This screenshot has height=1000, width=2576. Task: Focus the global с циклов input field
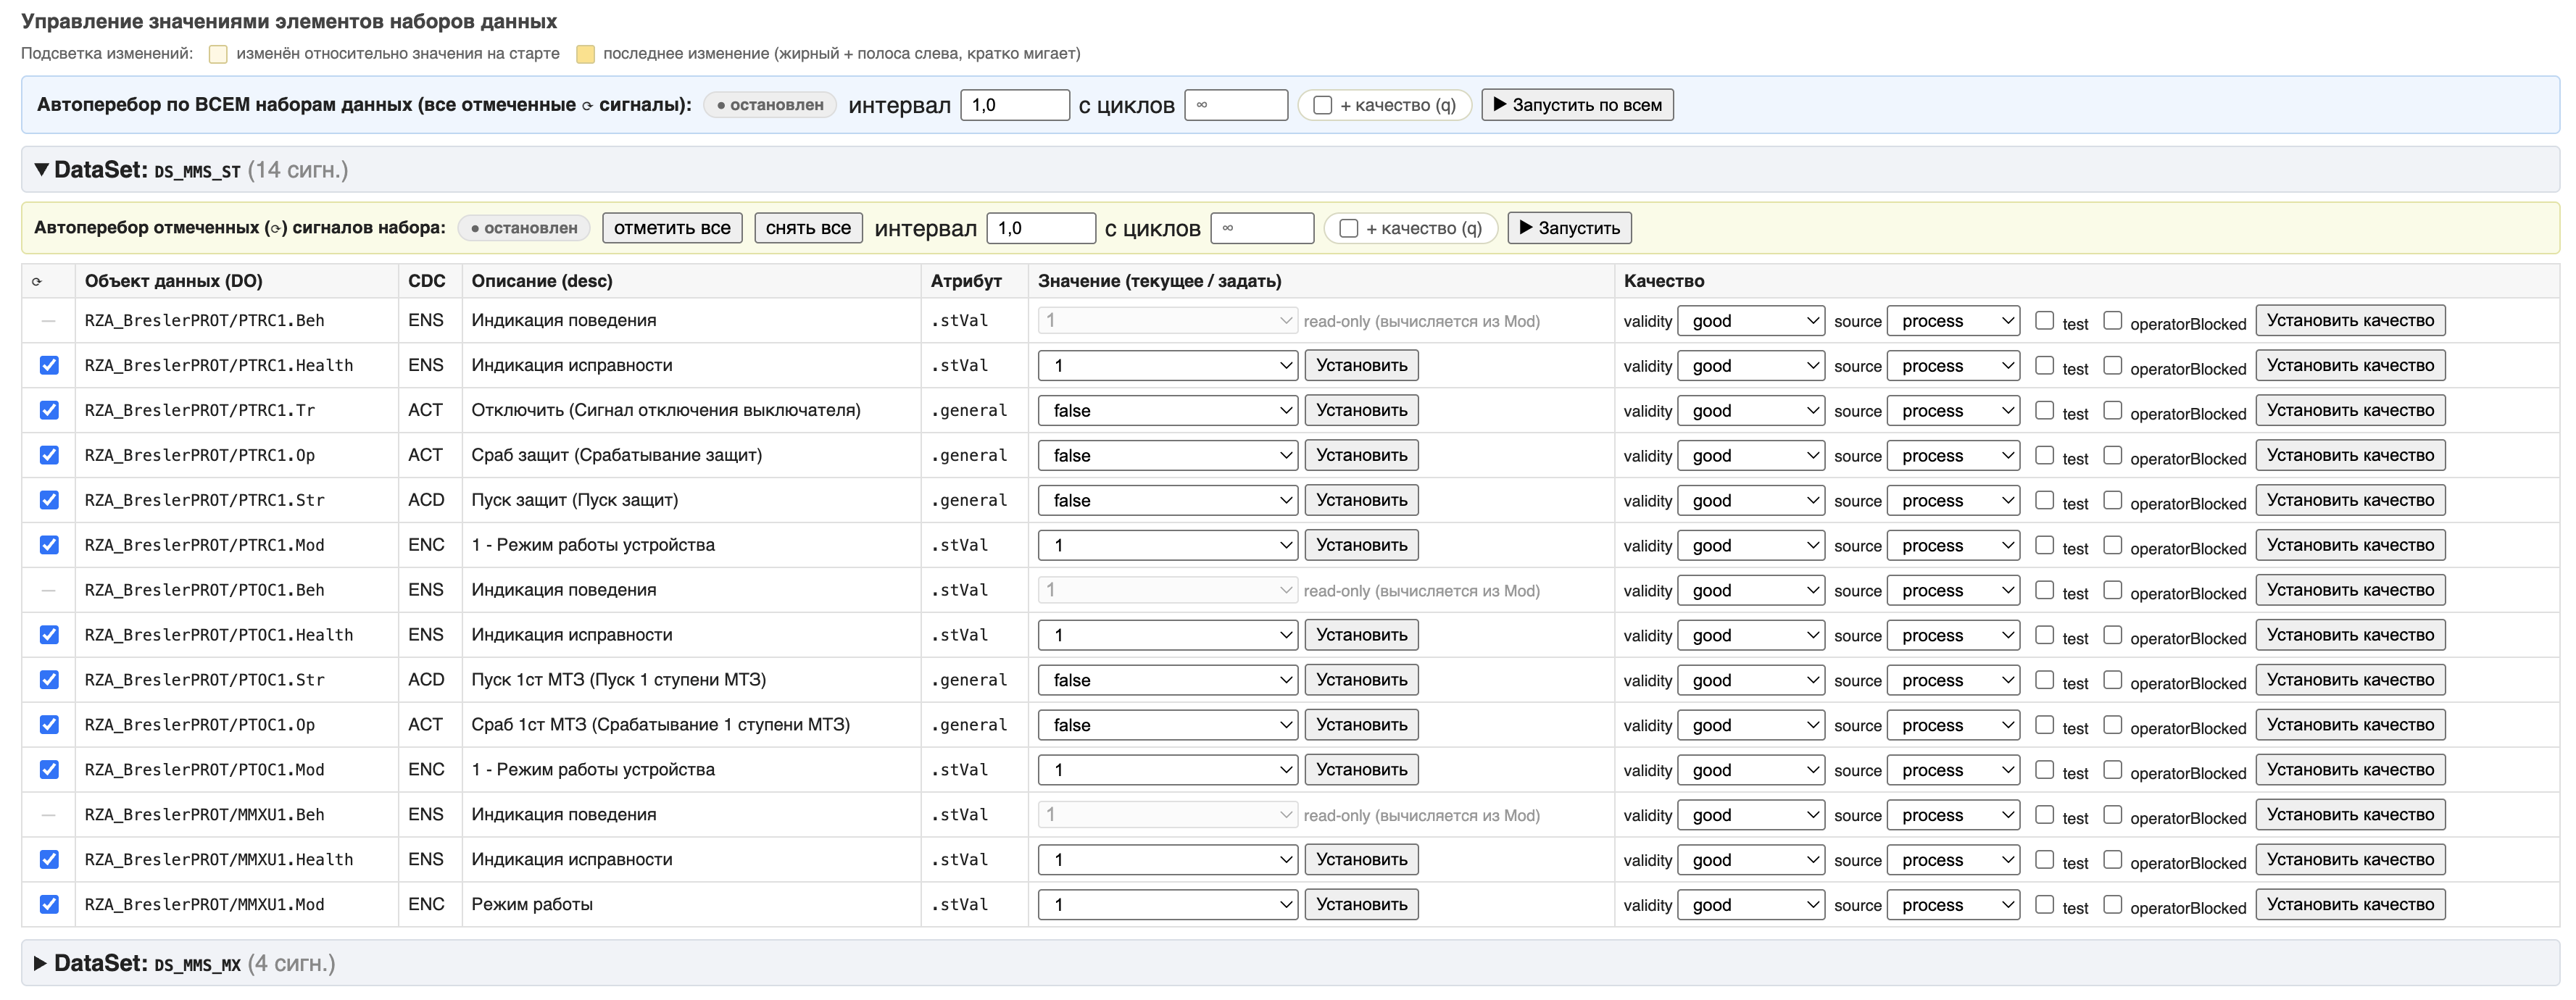(x=1236, y=105)
